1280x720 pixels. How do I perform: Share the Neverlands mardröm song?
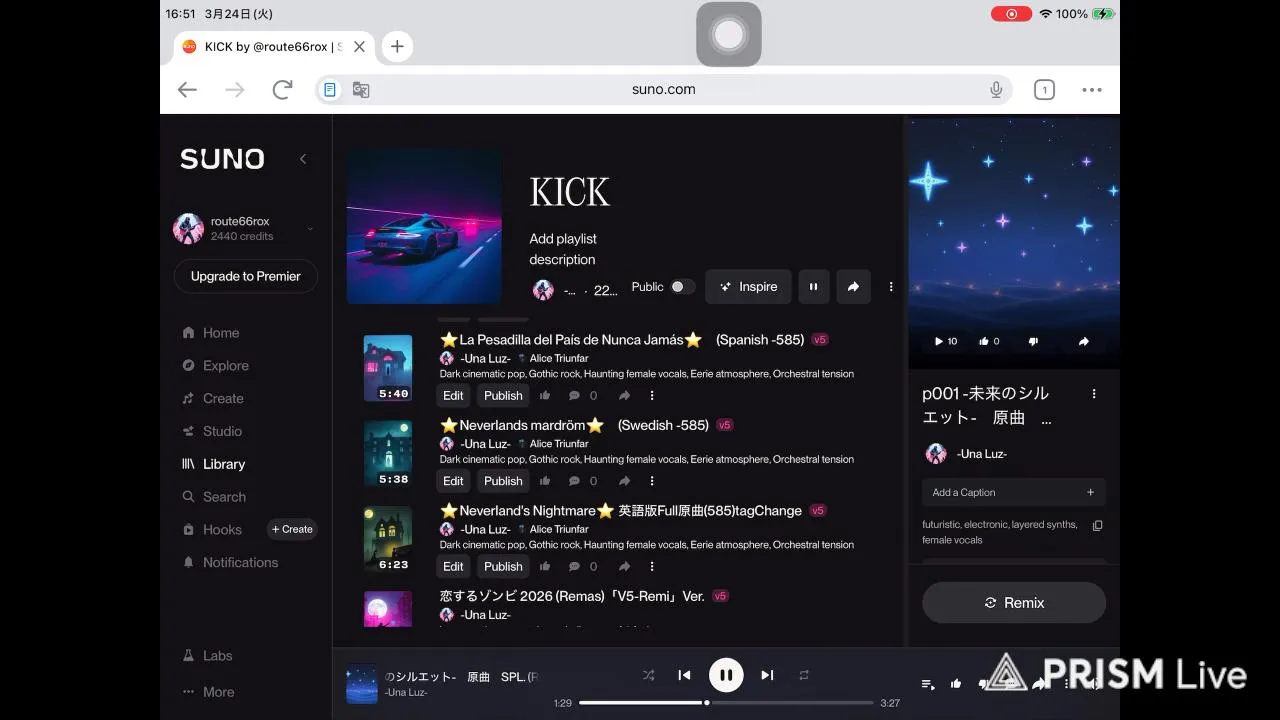click(x=624, y=481)
